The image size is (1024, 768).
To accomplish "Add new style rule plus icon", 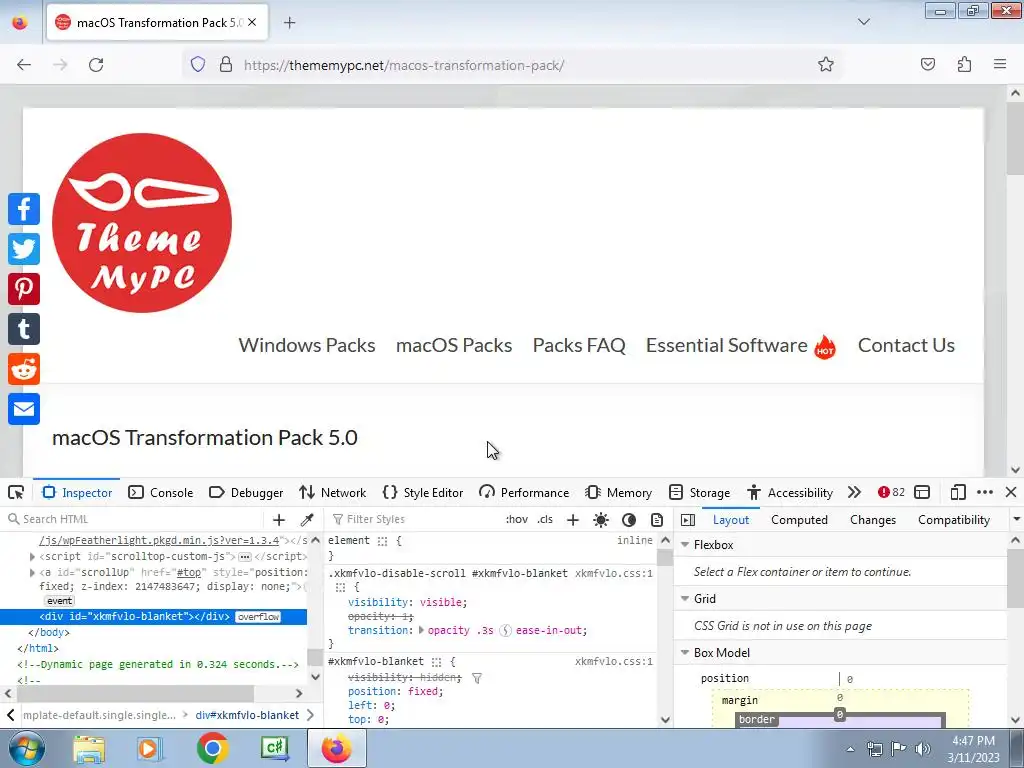I will point(573,520).
